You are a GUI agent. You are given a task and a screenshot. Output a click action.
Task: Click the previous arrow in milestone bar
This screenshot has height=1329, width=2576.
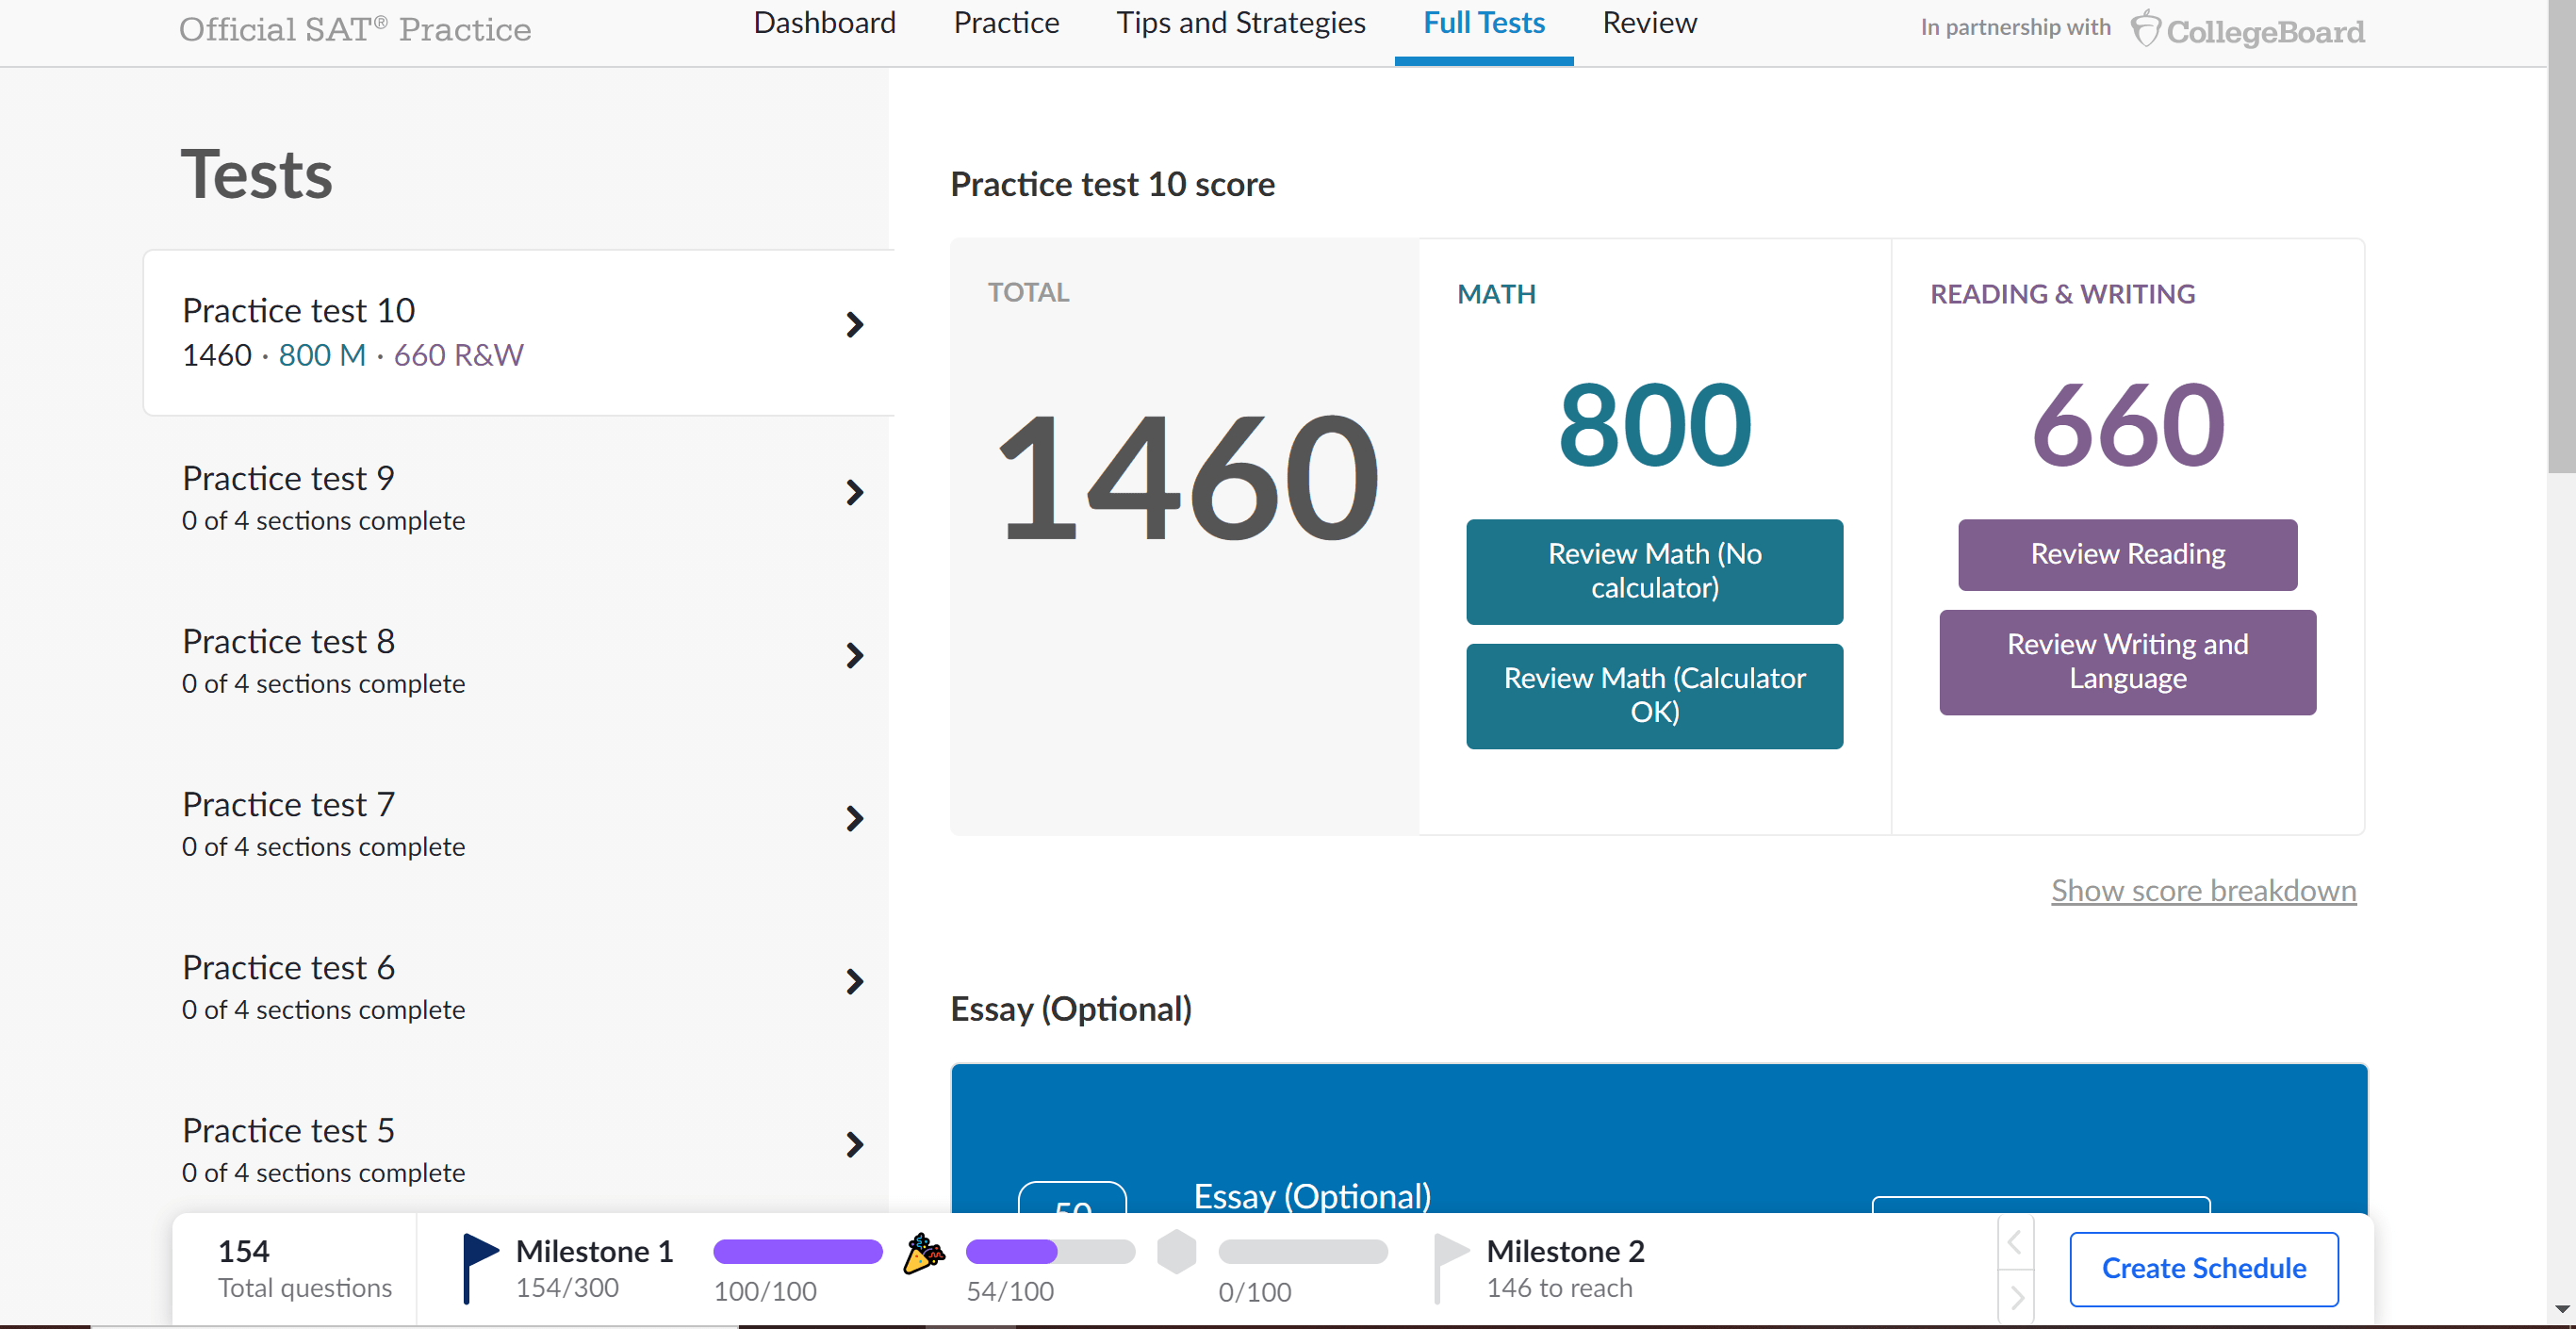click(2015, 1243)
